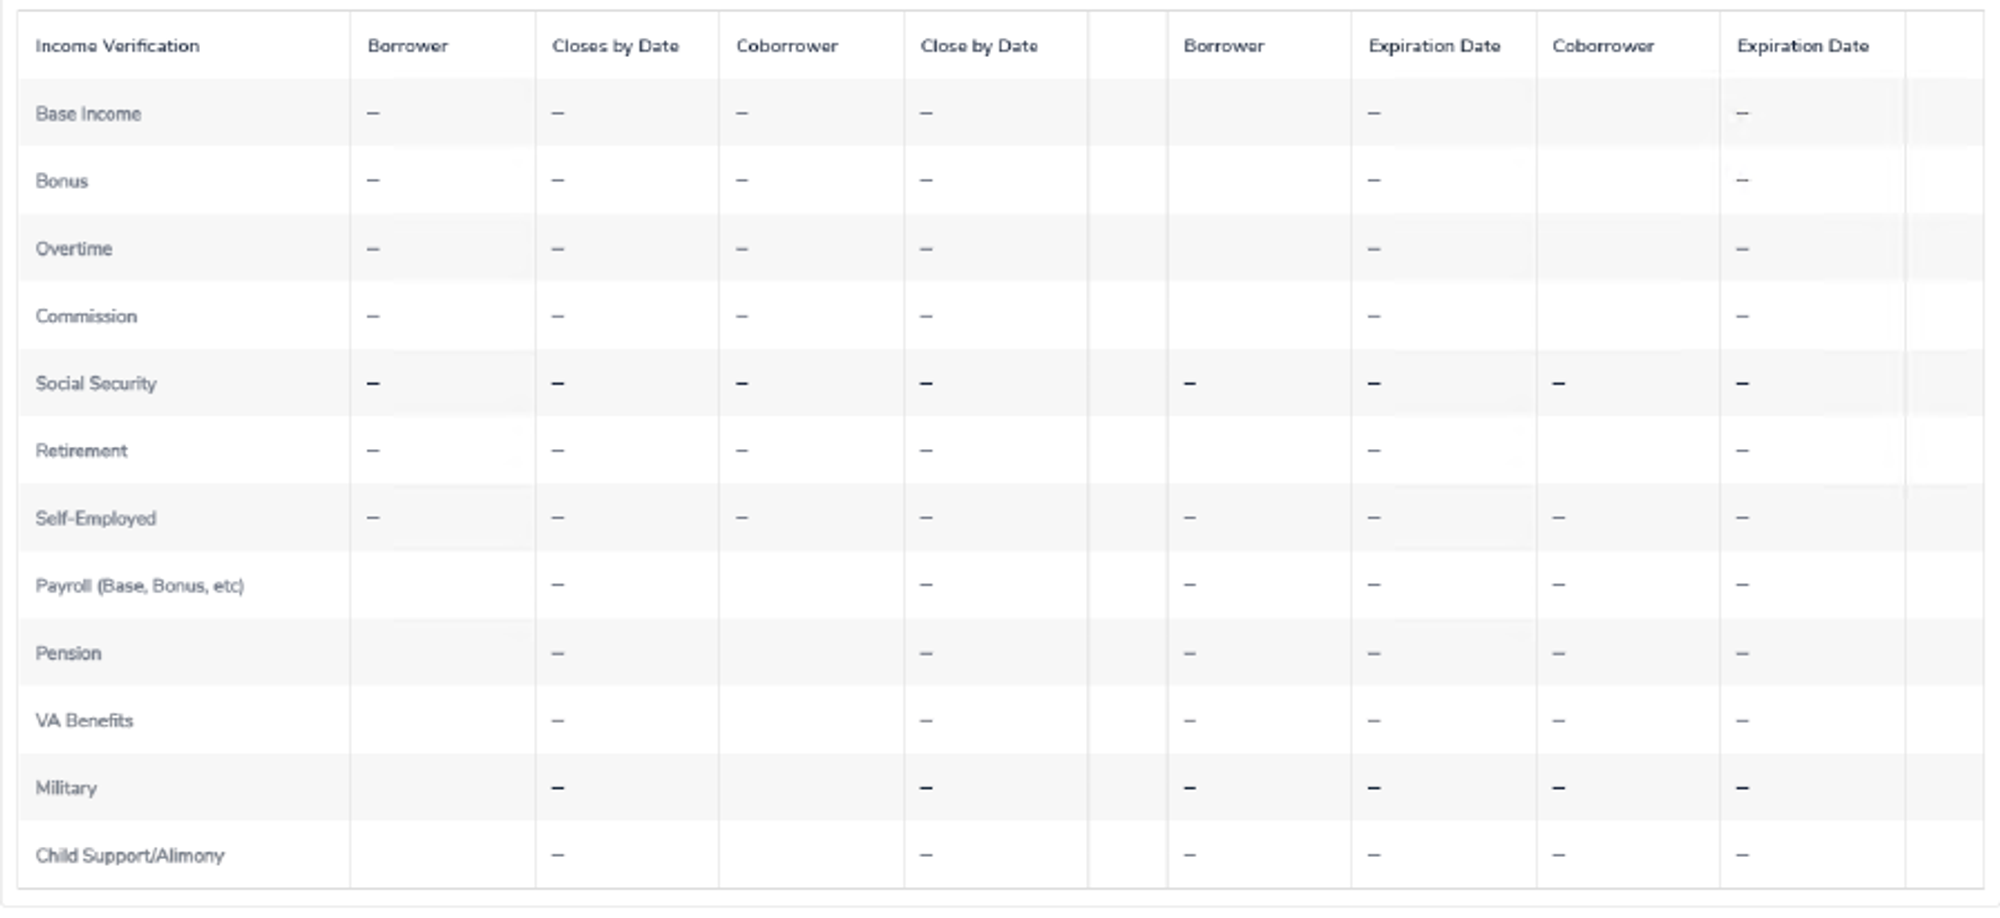
Task: Click Military row's last Expiration Date cell
Action: tap(1812, 788)
